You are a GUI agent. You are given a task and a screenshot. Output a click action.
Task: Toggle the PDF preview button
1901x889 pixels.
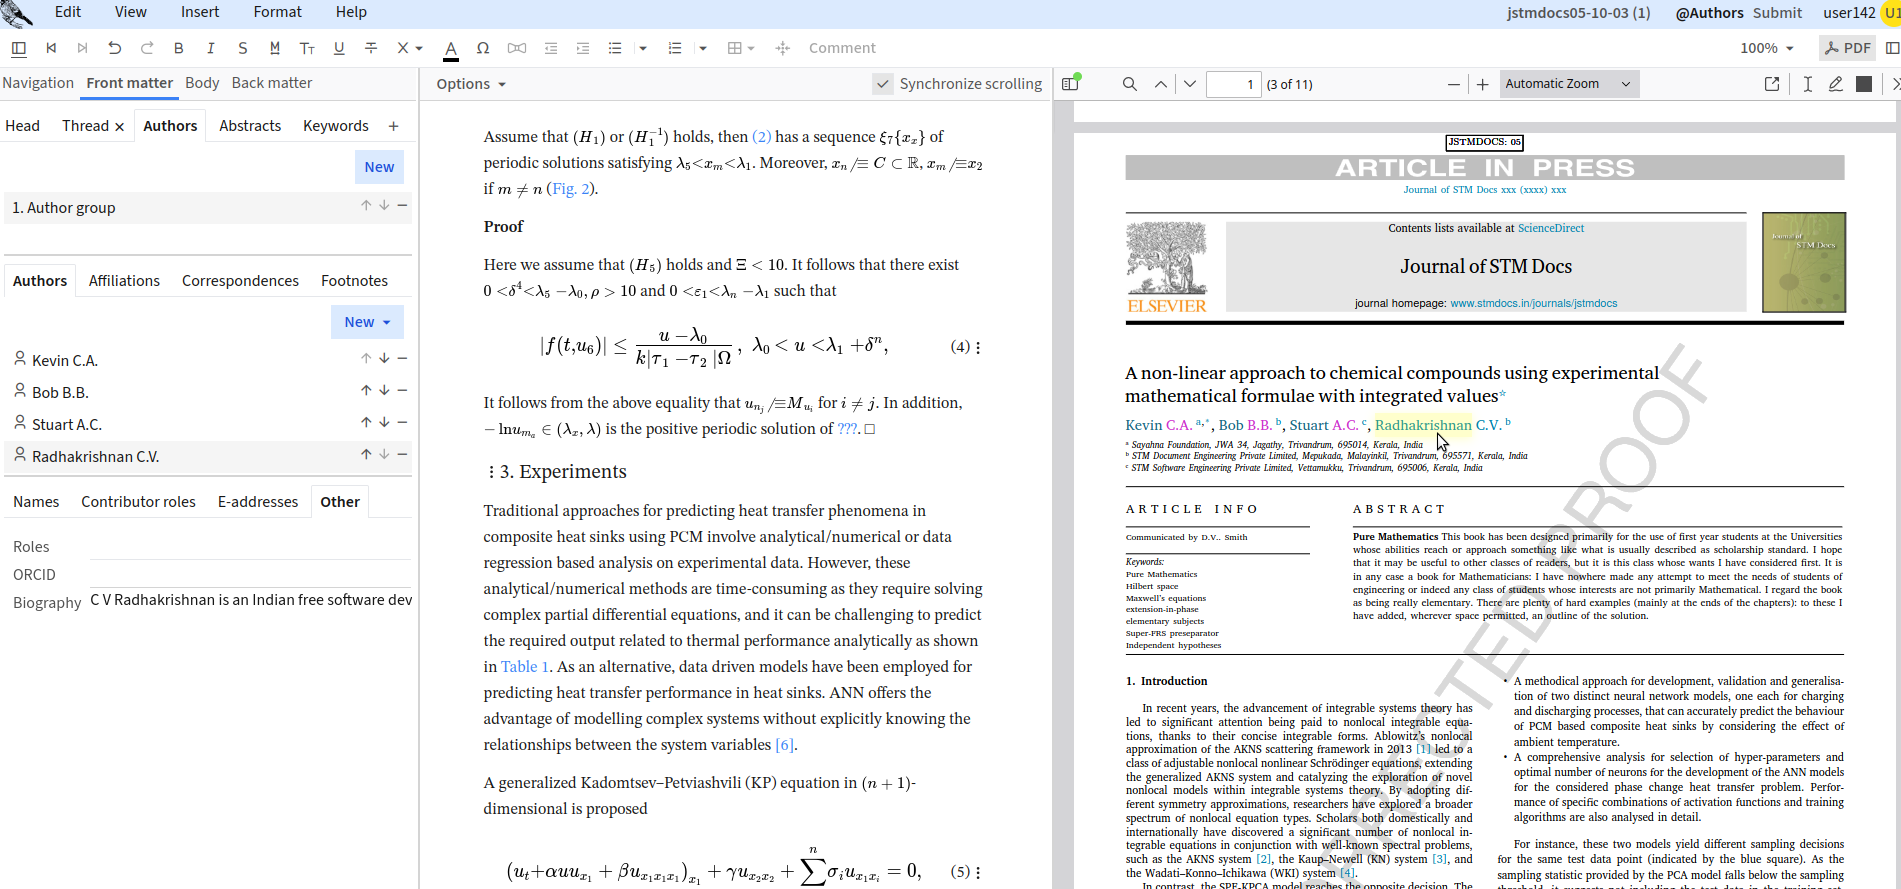[x=1846, y=48]
